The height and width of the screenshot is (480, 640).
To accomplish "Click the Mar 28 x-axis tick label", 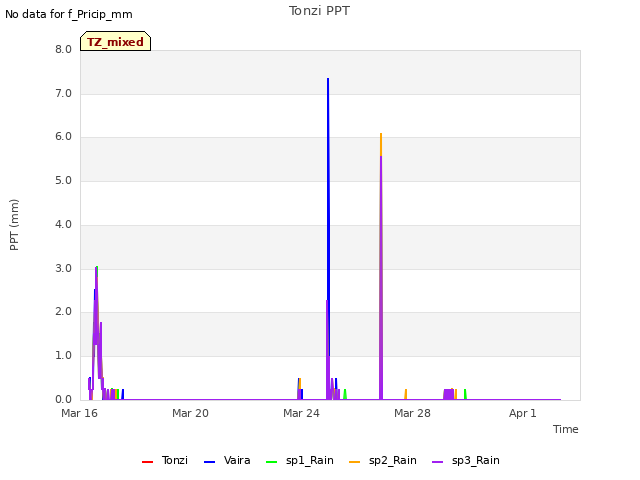I will pyautogui.click(x=412, y=413).
